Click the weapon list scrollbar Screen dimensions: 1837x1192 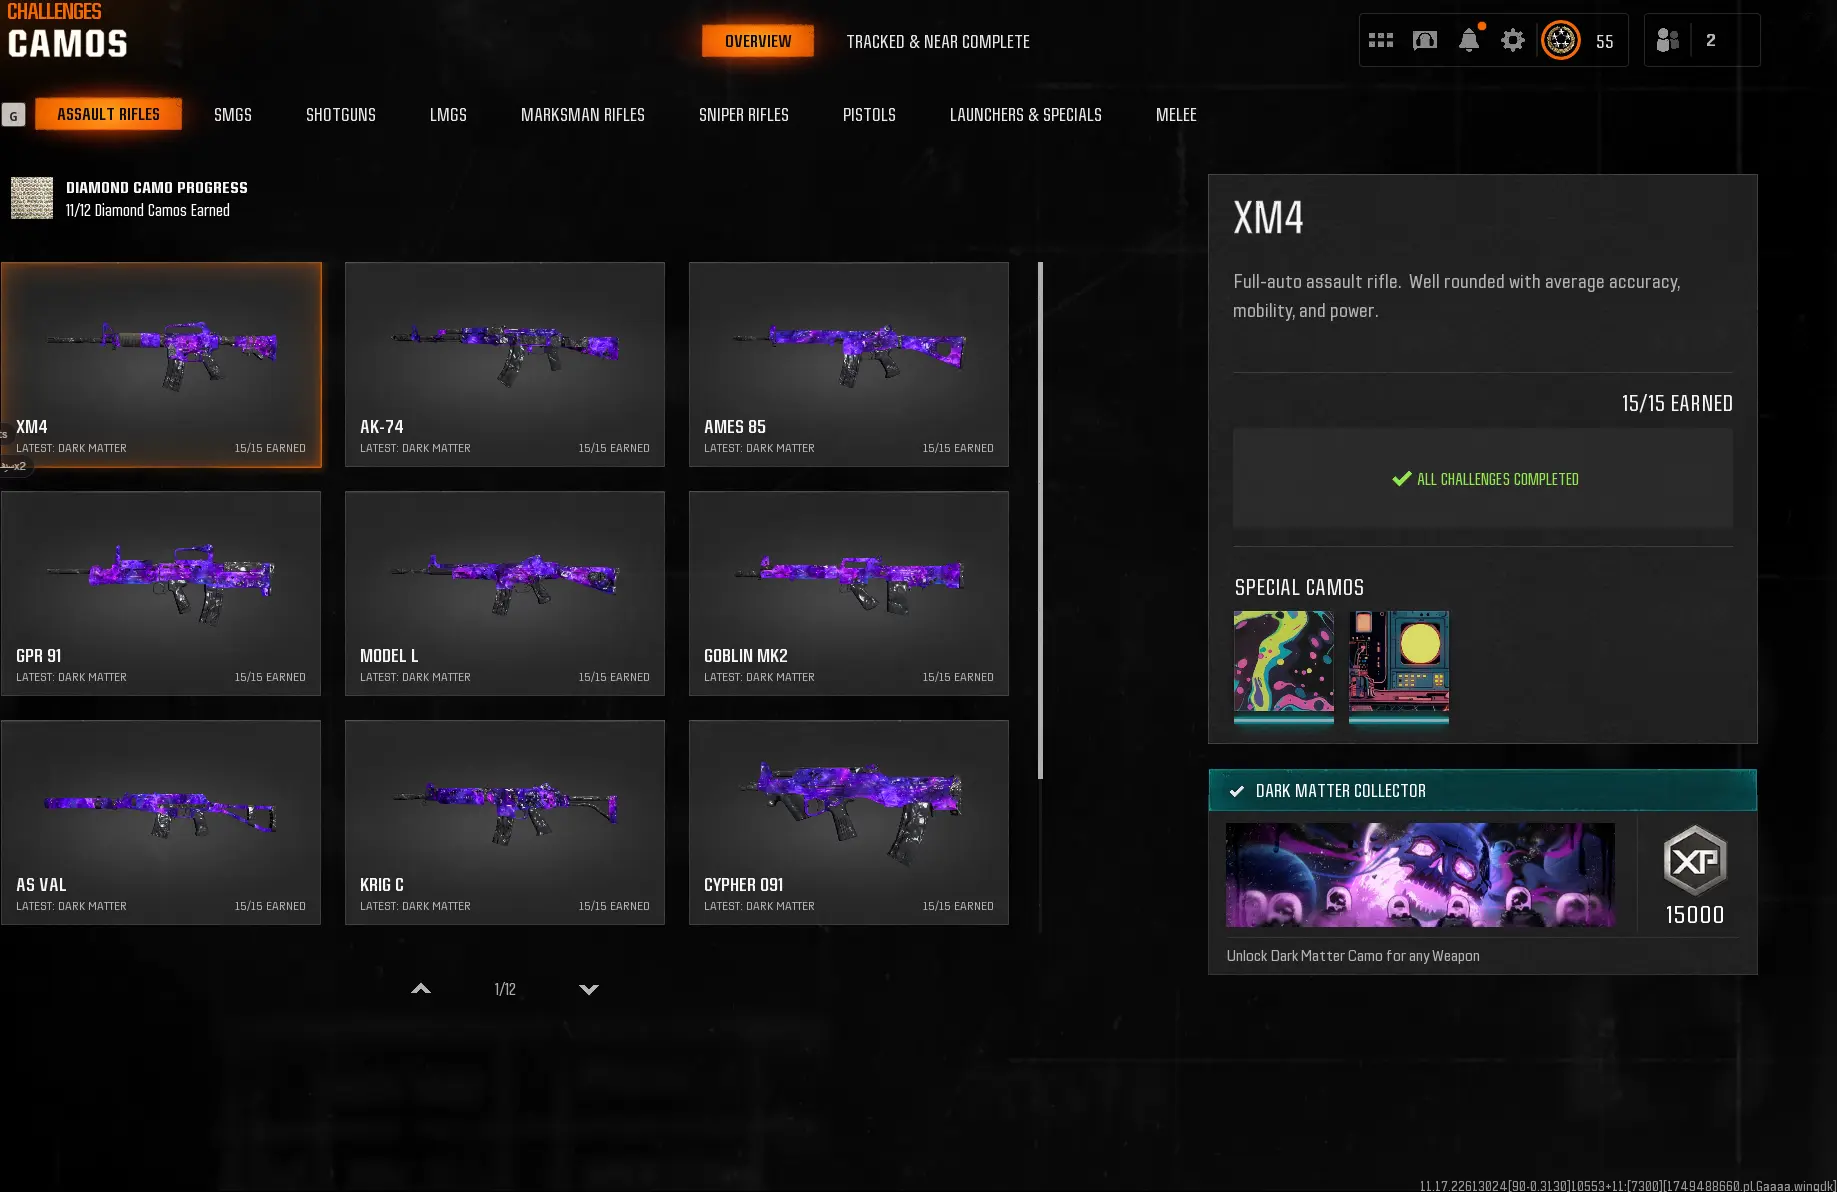(1041, 520)
